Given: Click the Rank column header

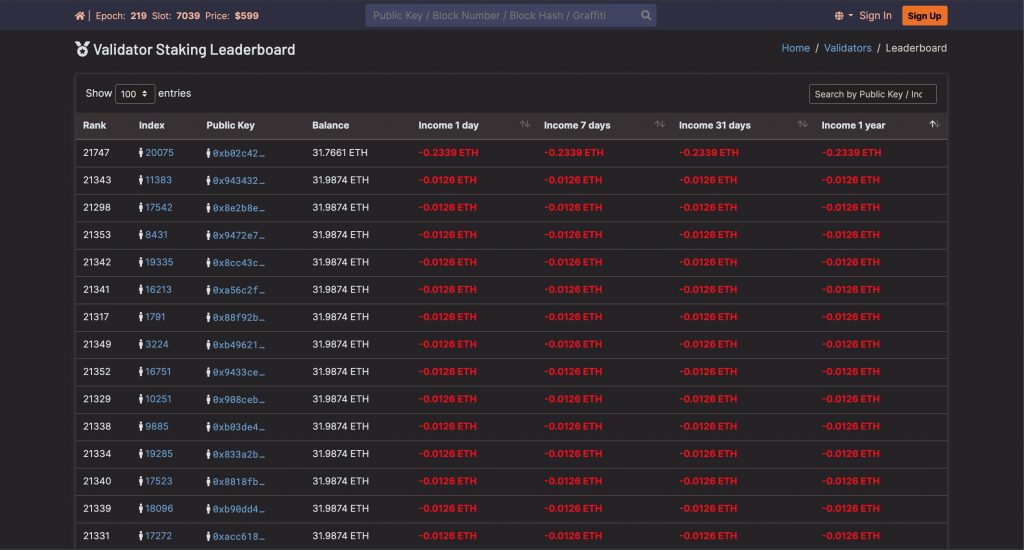Looking at the screenshot, I should [x=95, y=125].
